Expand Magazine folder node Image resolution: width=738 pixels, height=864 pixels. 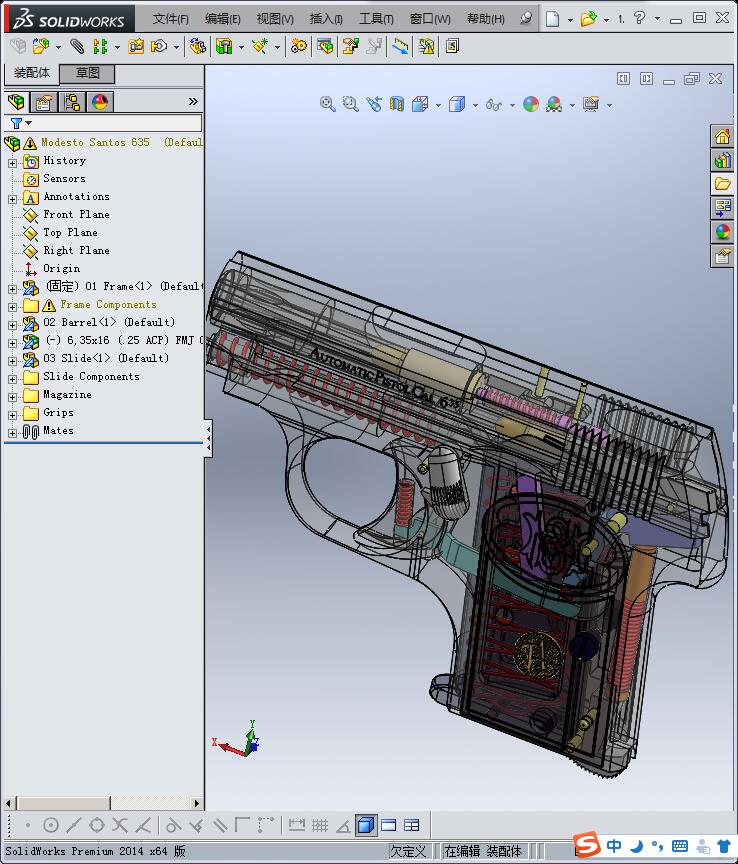pos(13,397)
